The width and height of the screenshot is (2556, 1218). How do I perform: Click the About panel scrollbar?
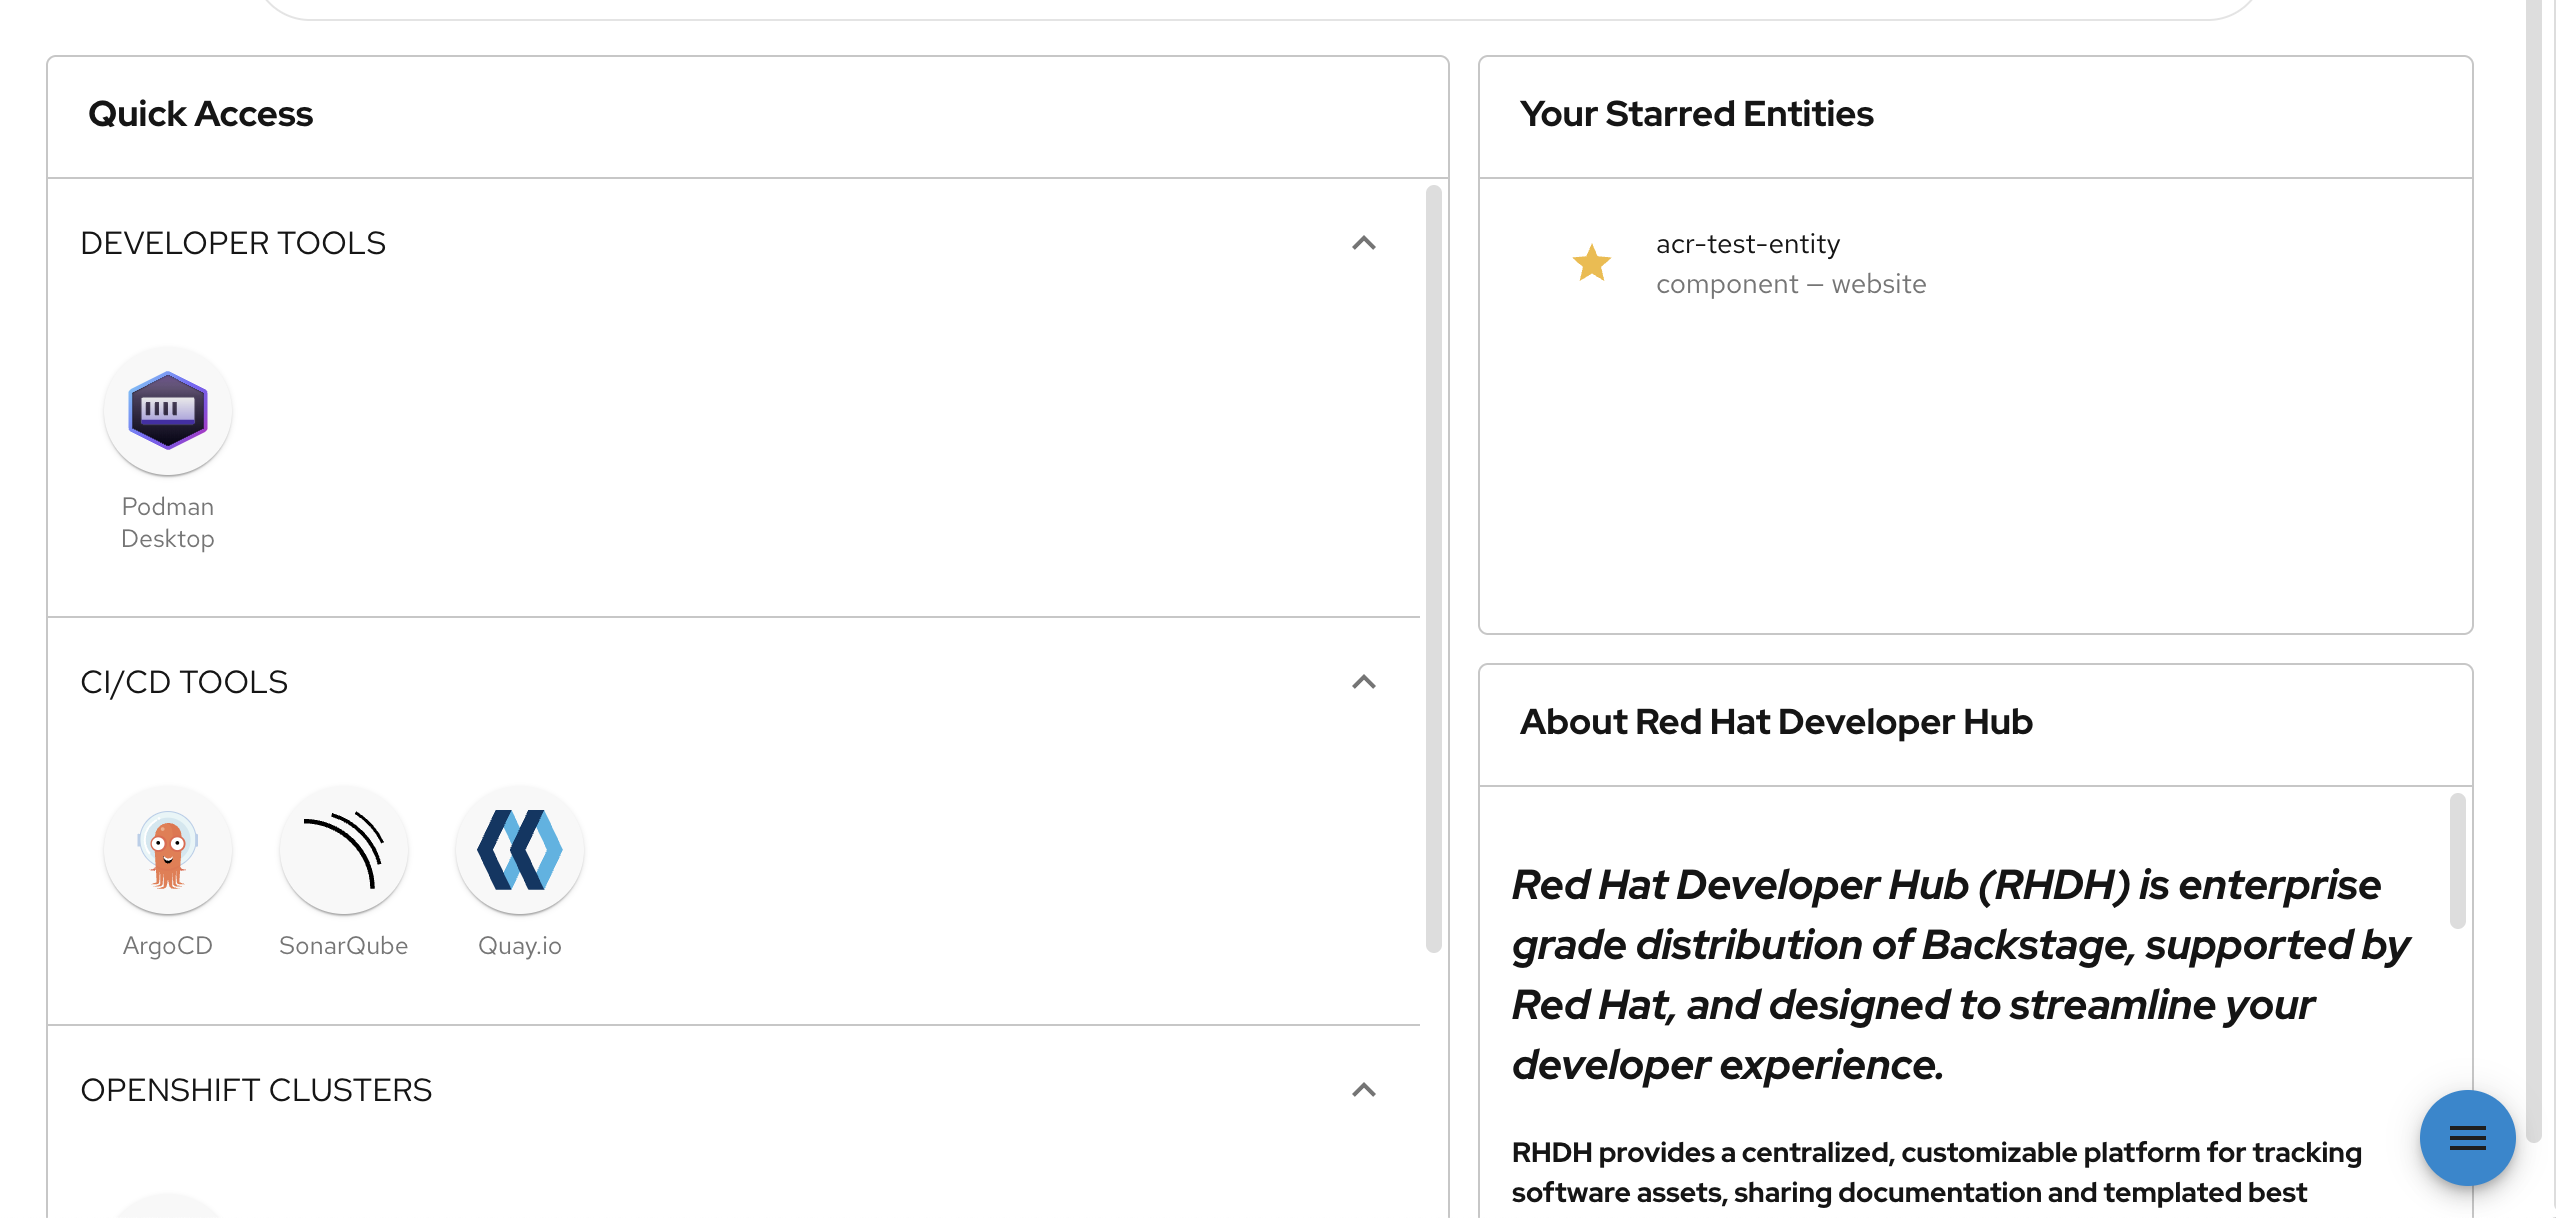coord(2457,860)
